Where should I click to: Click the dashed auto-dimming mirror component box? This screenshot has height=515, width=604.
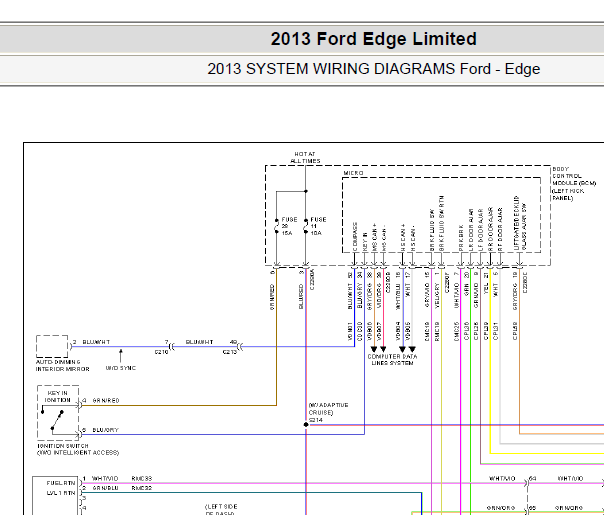(52, 346)
